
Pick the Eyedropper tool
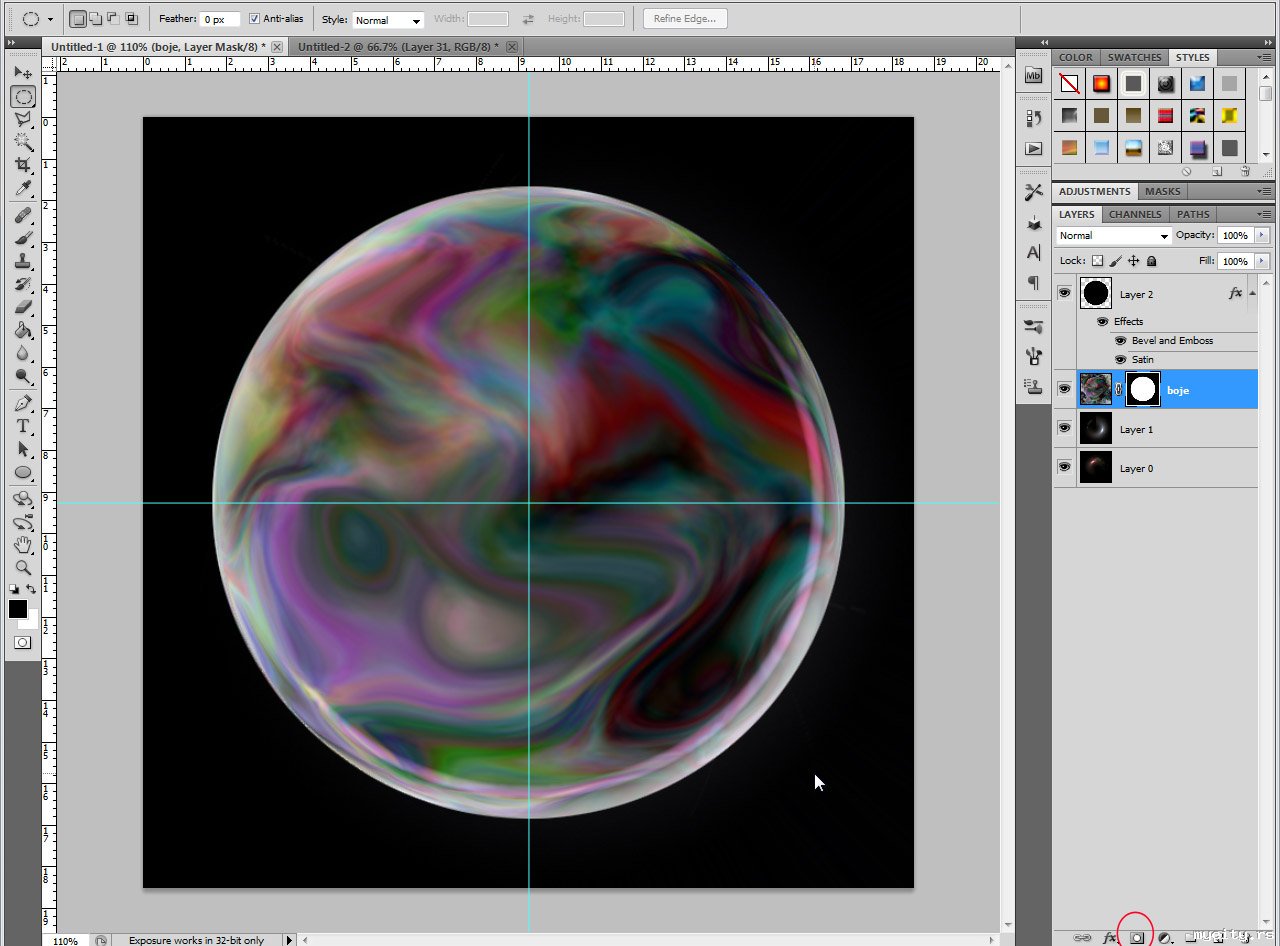pos(23,189)
